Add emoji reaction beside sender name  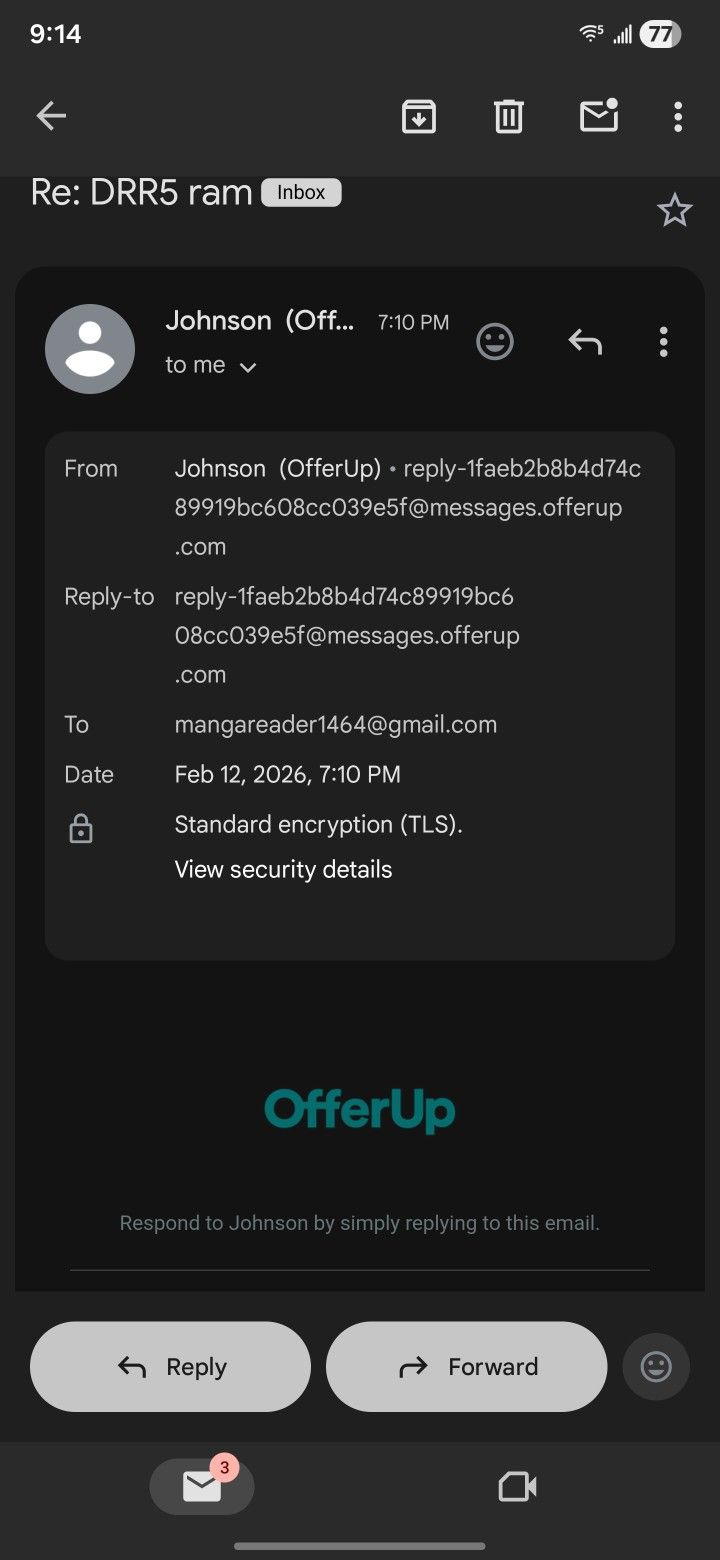(494, 342)
